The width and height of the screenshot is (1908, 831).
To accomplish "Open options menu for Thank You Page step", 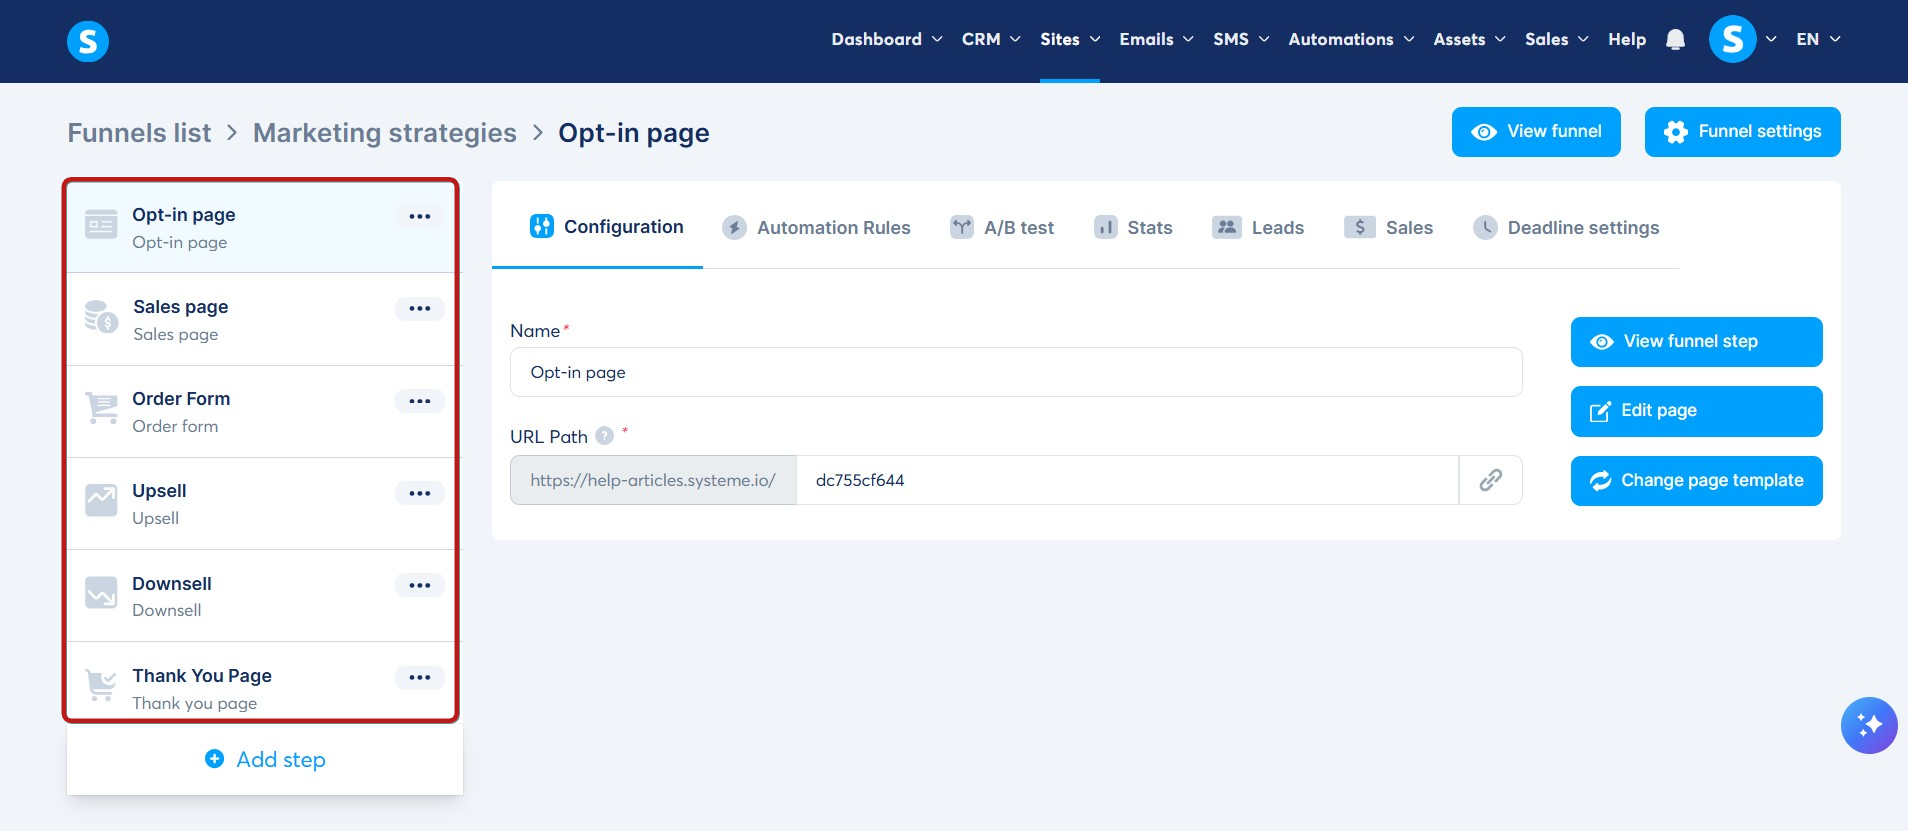I will (x=420, y=677).
